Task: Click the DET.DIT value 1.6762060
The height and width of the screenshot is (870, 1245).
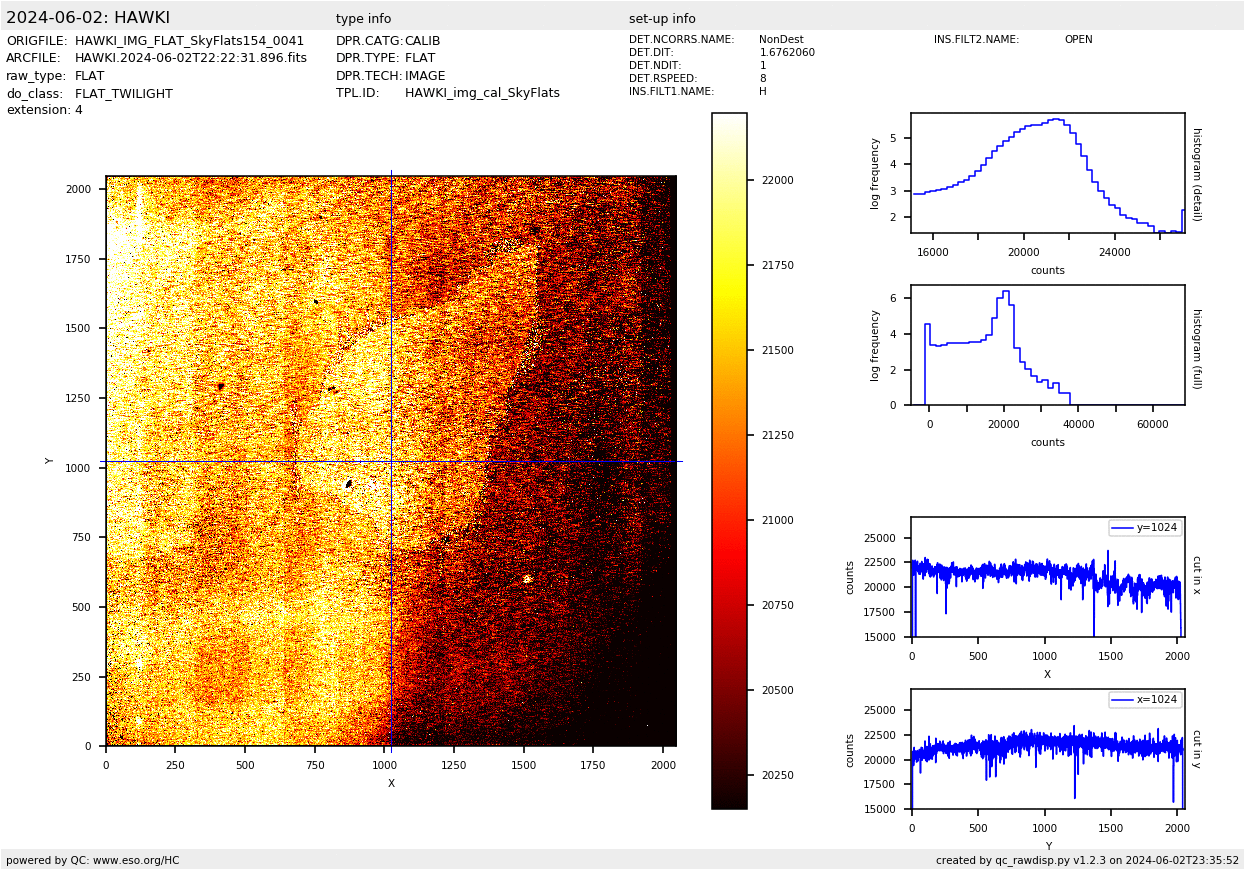Action: (787, 53)
